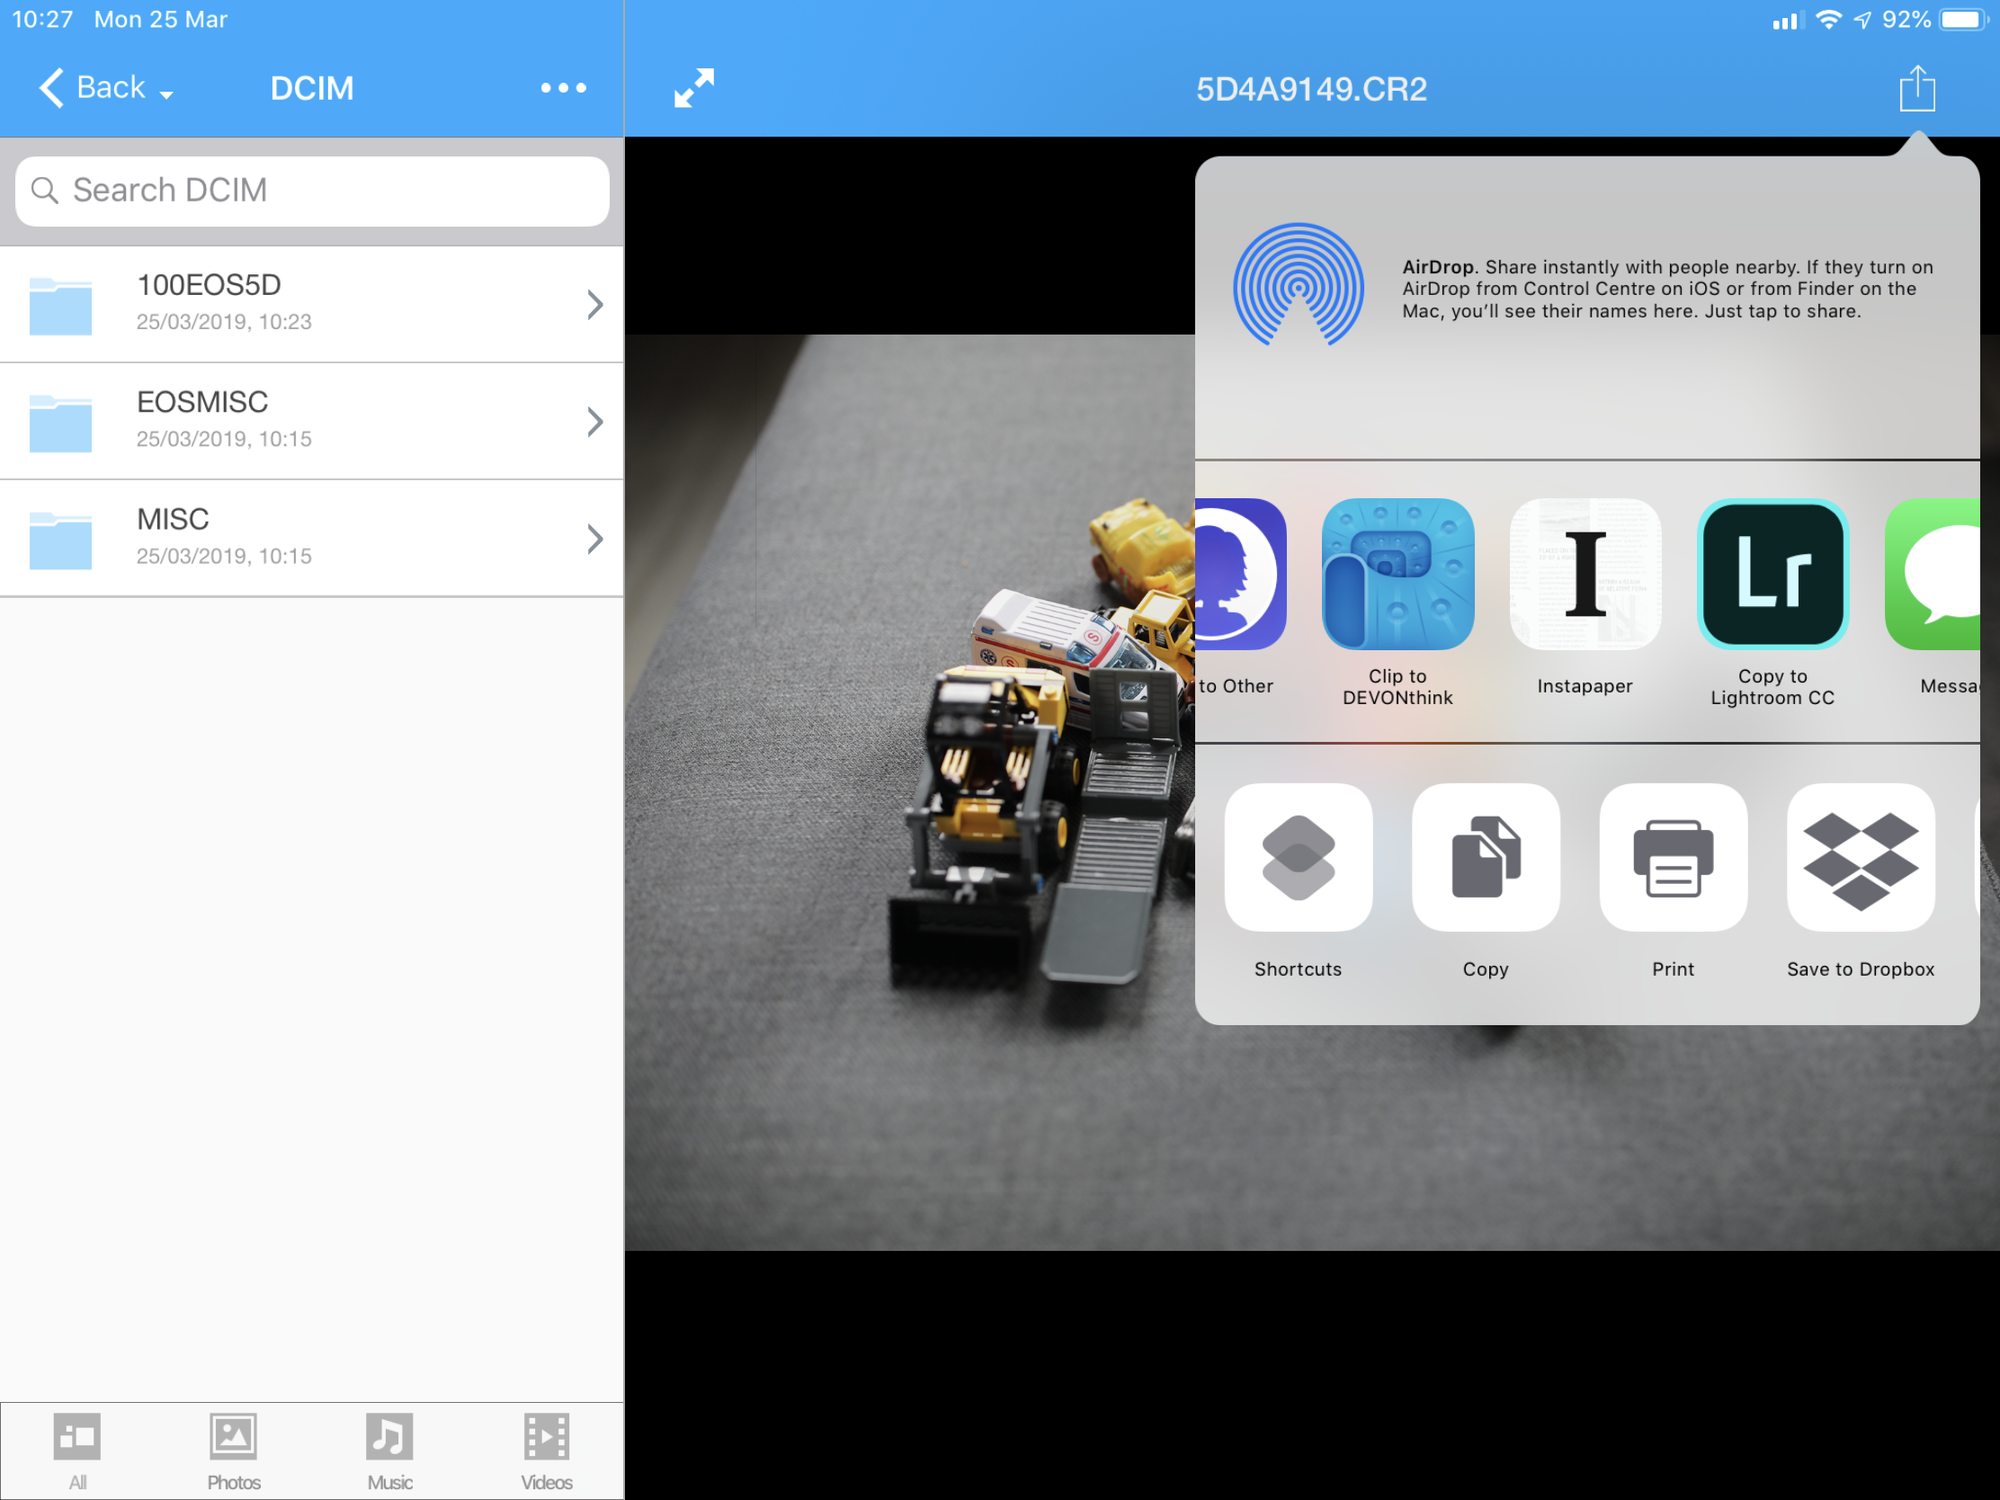
Task: Select the Music tab
Action: tap(390, 1451)
